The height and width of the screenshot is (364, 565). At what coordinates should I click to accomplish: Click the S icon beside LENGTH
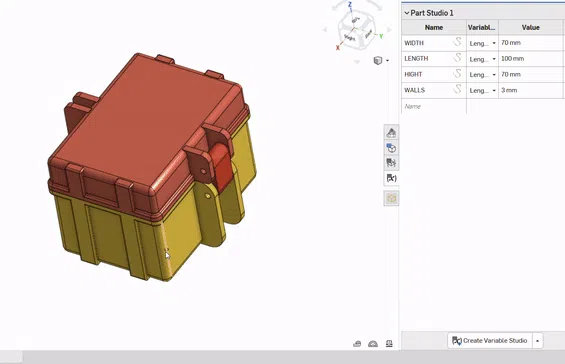coord(457,58)
